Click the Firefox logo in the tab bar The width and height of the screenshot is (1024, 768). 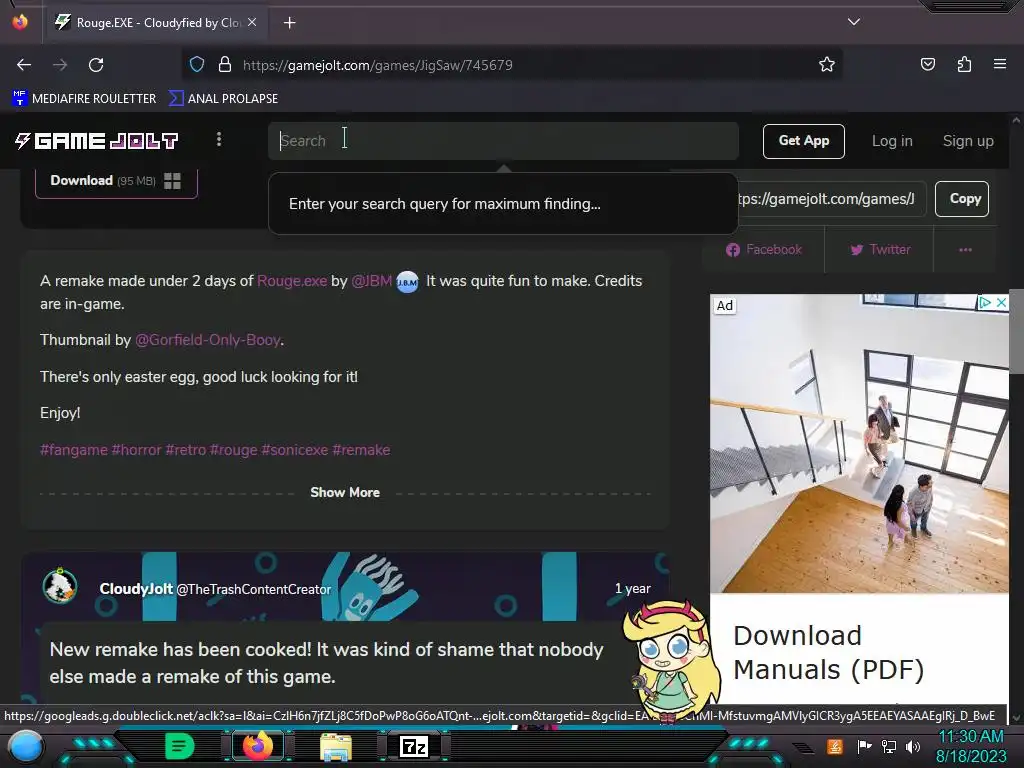(20, 22)
